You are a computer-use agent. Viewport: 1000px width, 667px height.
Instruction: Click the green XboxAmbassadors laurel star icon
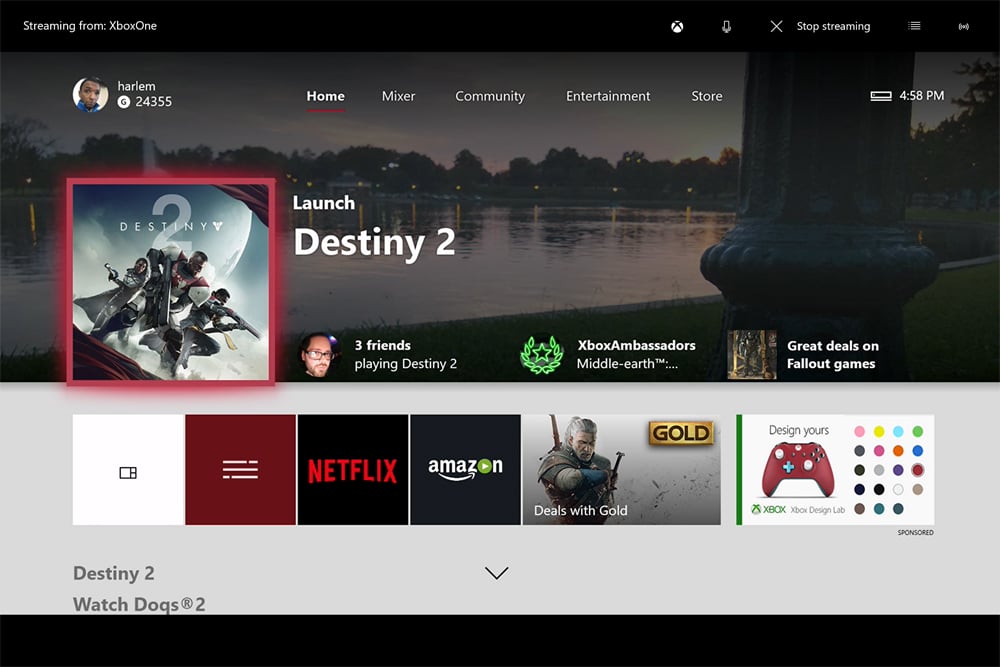click(541, 355)
